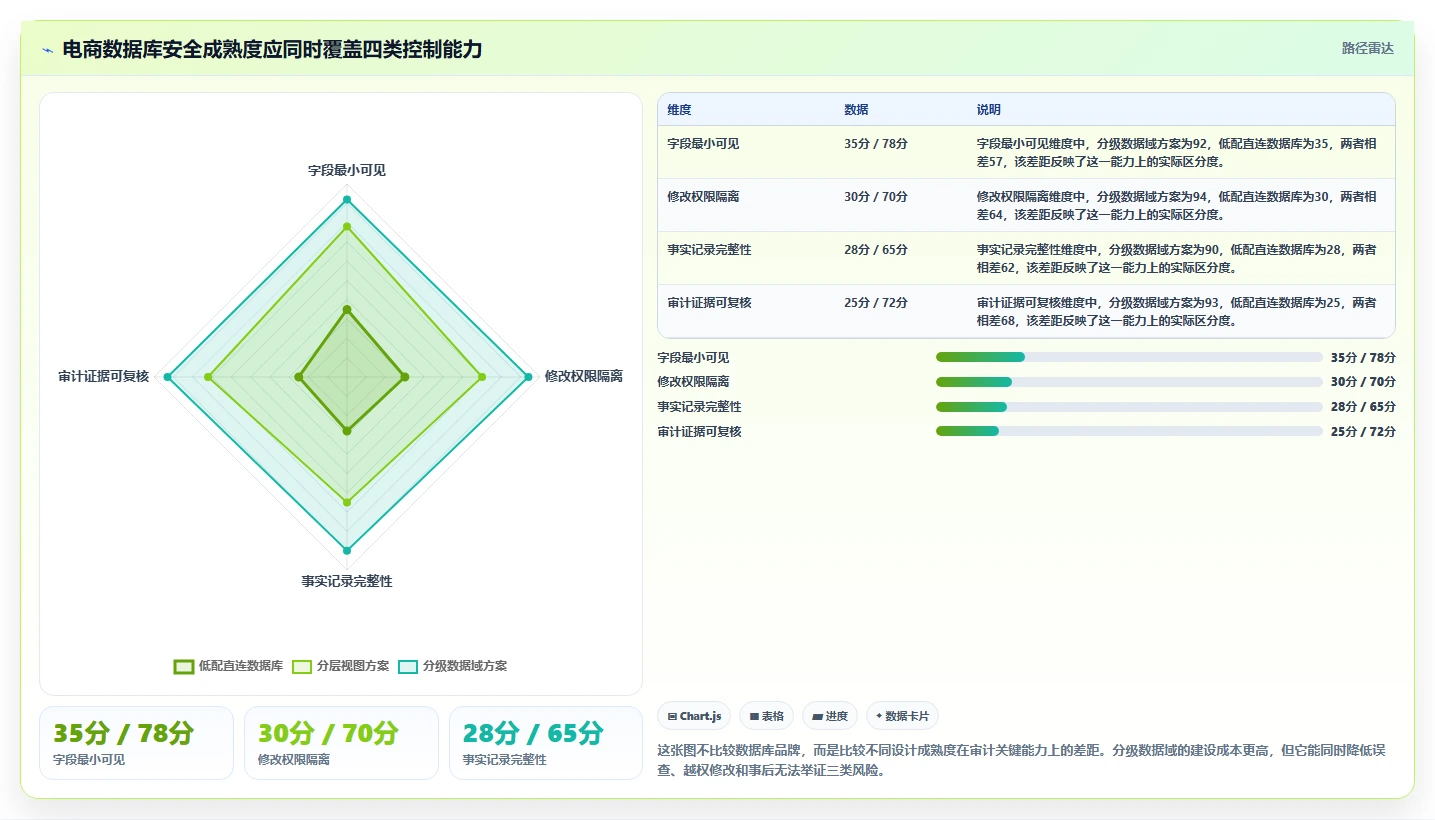Click the 35分 / 78分 value beside the first progress bar
1435x820 pixels.
pos(1363,357)
